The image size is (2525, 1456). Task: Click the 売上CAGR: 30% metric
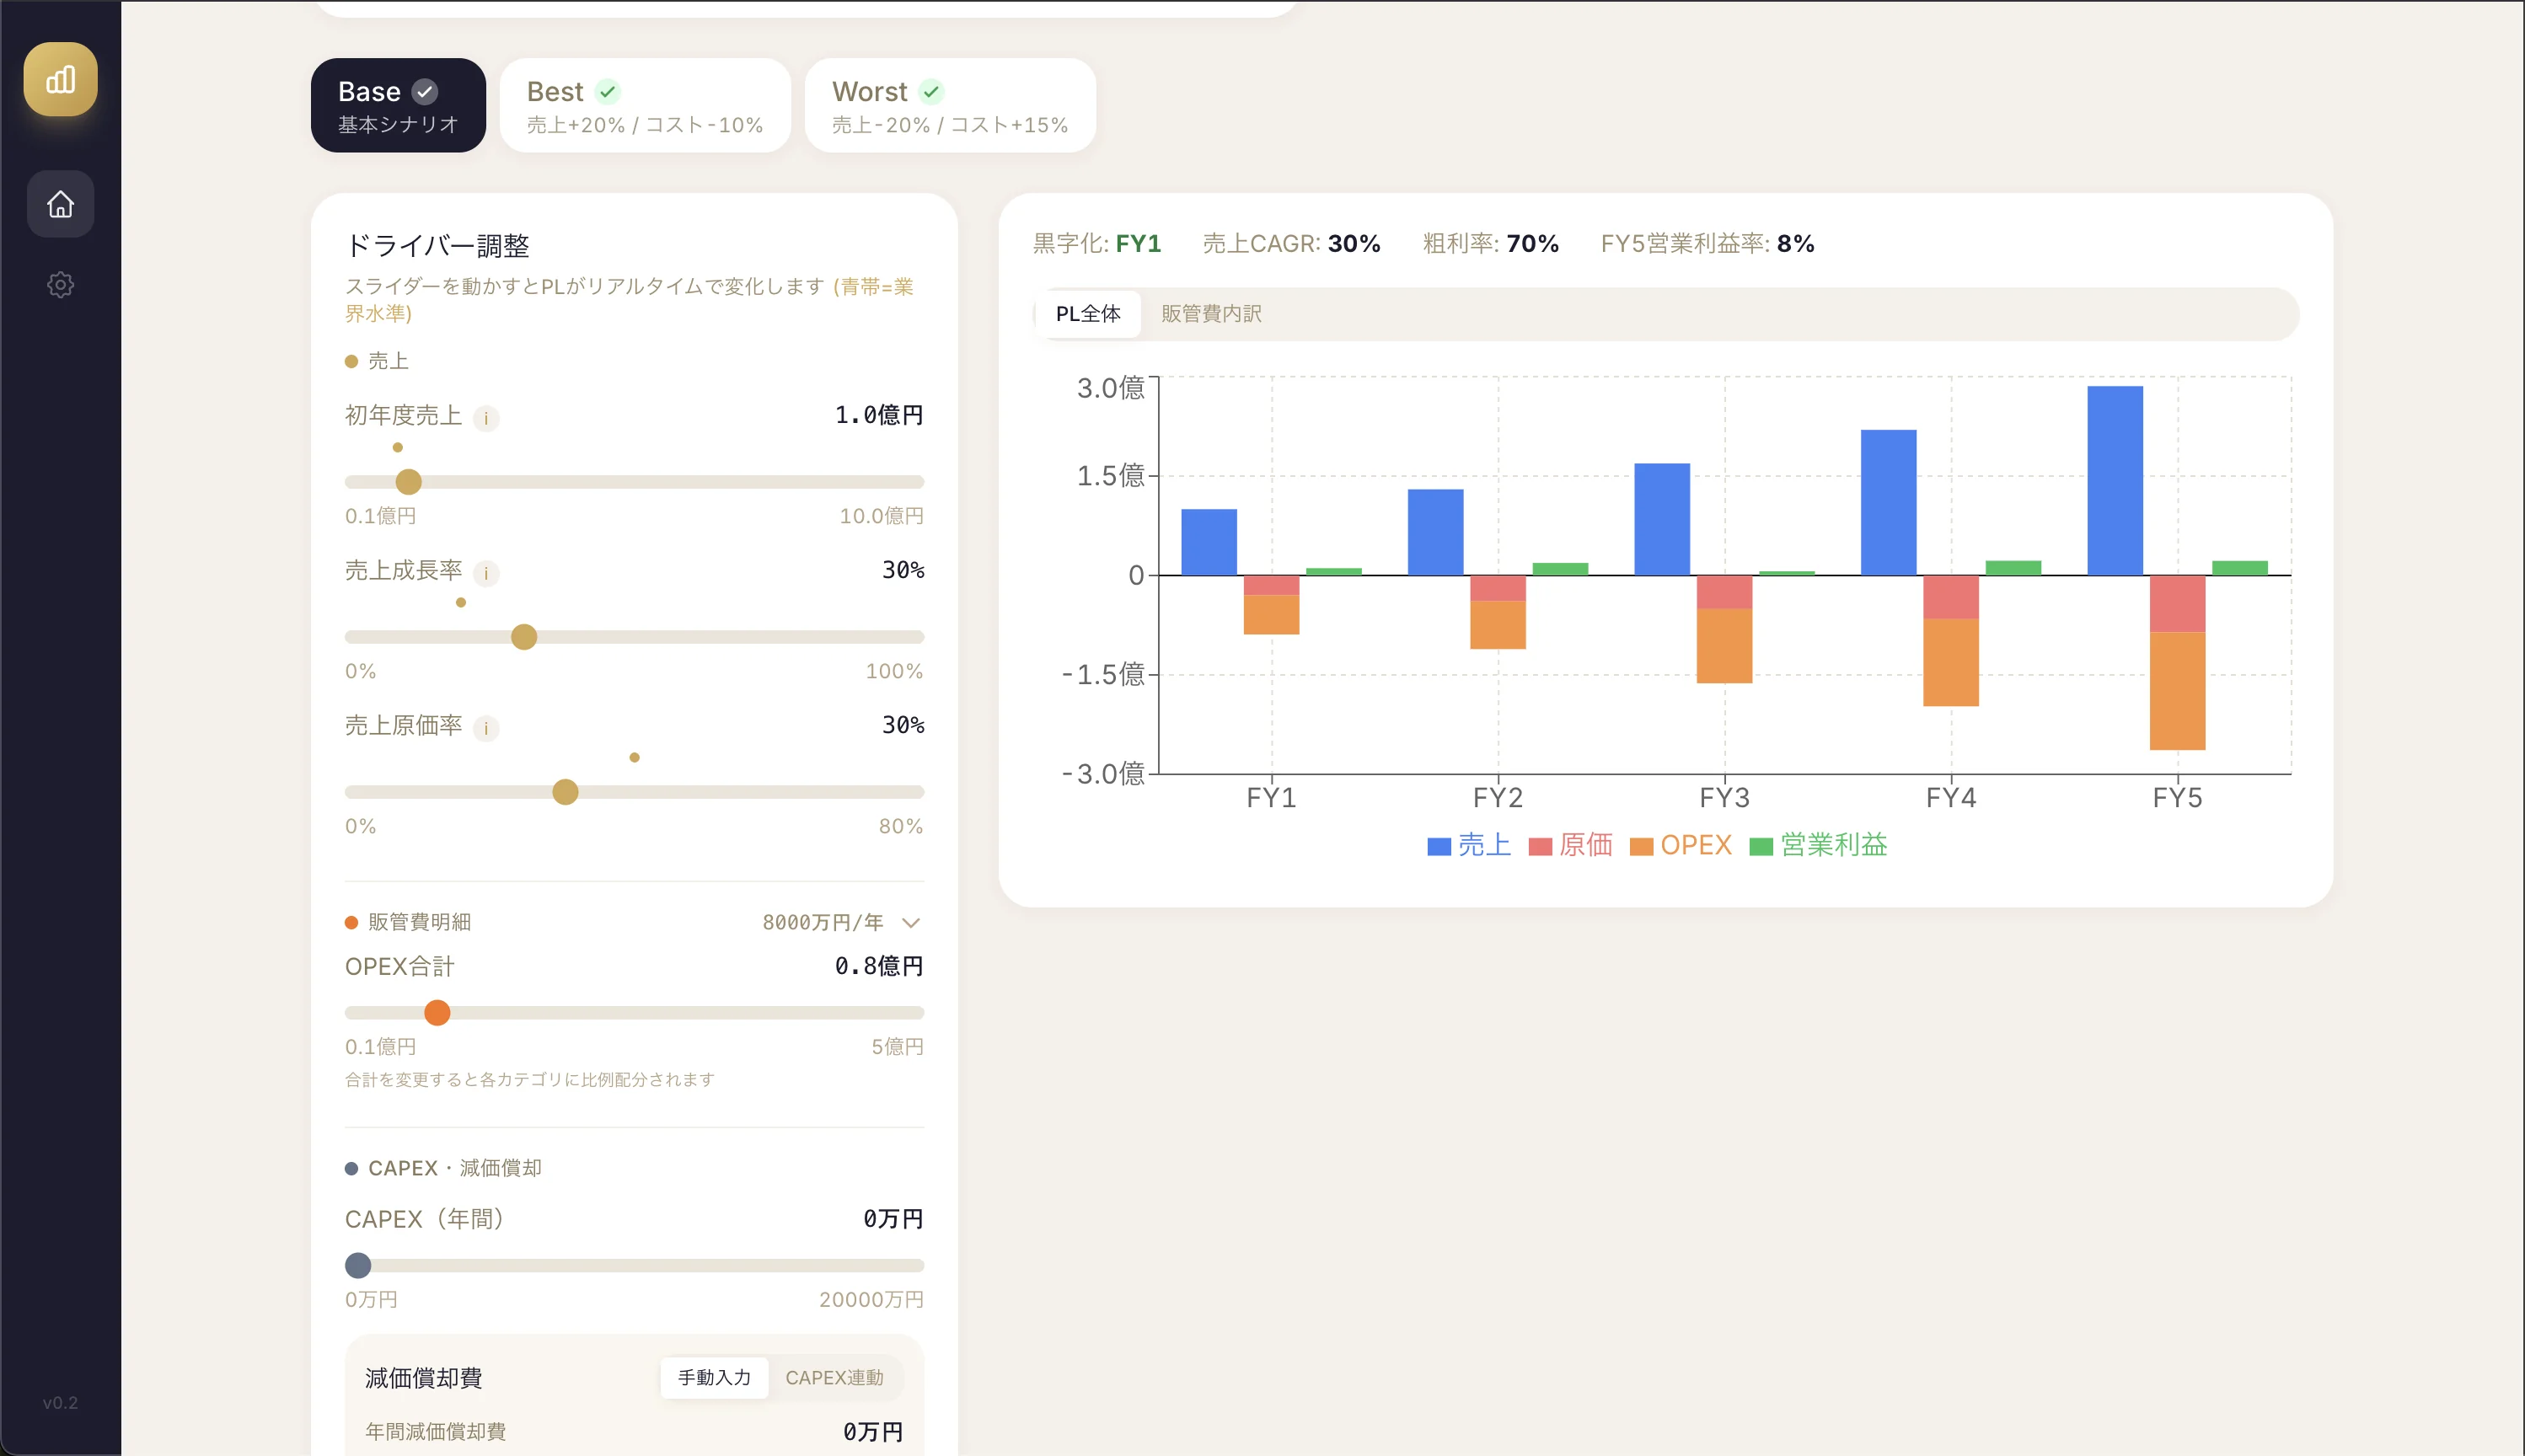1292,244
